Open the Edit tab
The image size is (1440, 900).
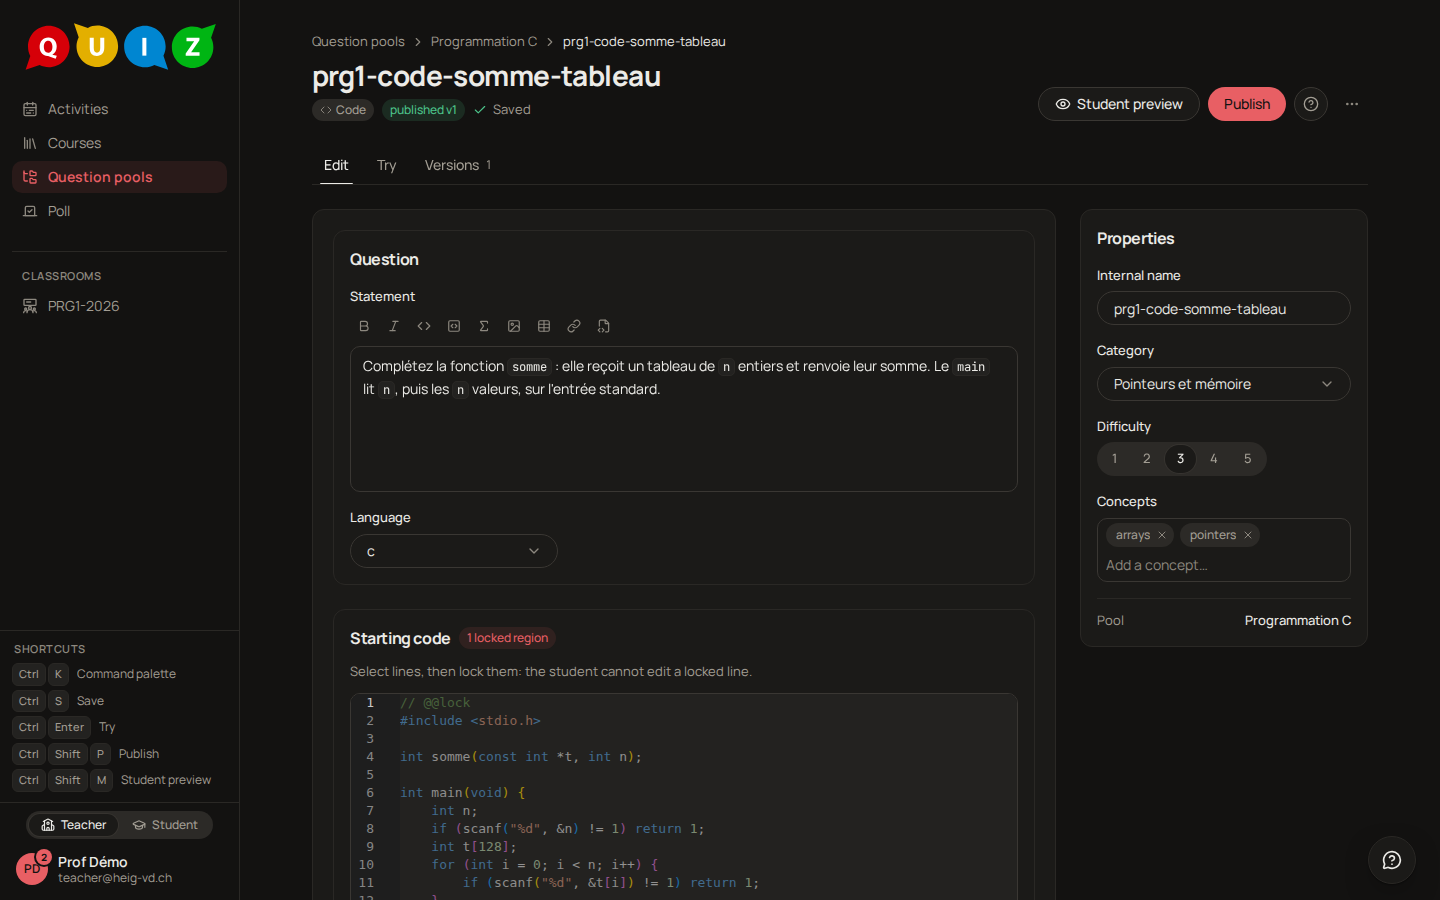[336, 165]
